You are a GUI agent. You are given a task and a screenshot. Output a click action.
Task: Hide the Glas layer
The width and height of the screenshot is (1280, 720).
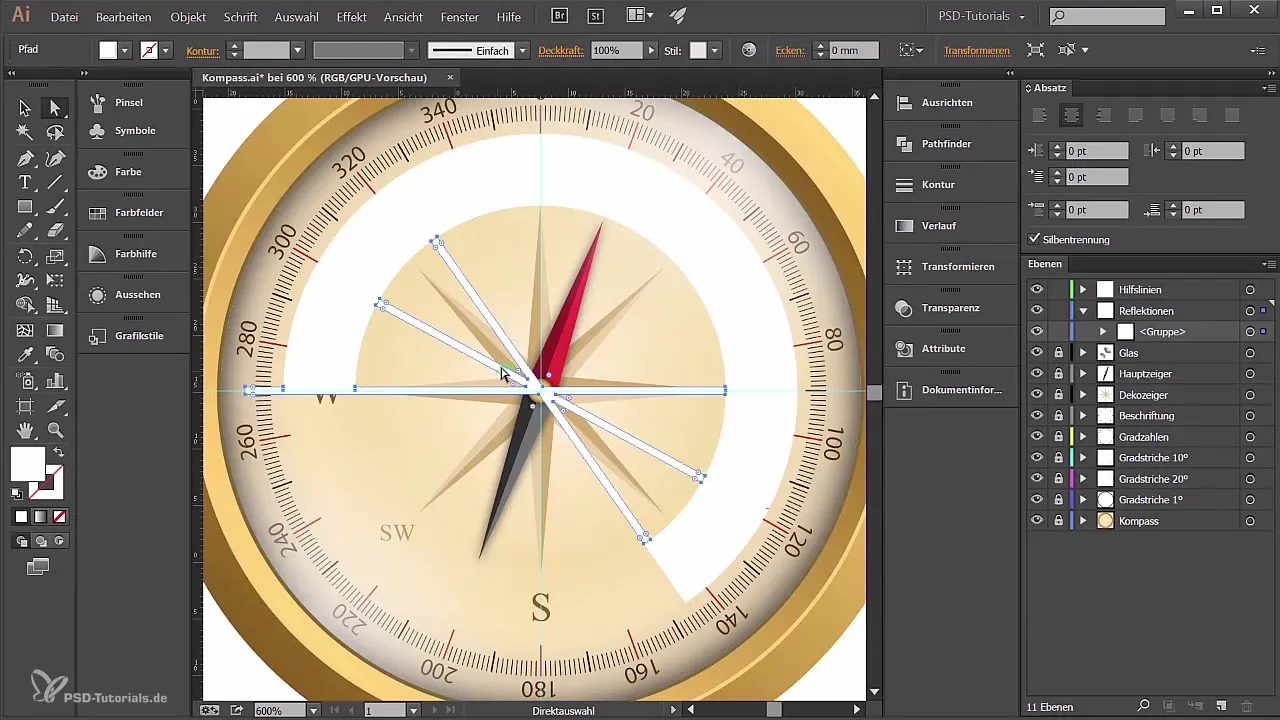click(1037, 352)
